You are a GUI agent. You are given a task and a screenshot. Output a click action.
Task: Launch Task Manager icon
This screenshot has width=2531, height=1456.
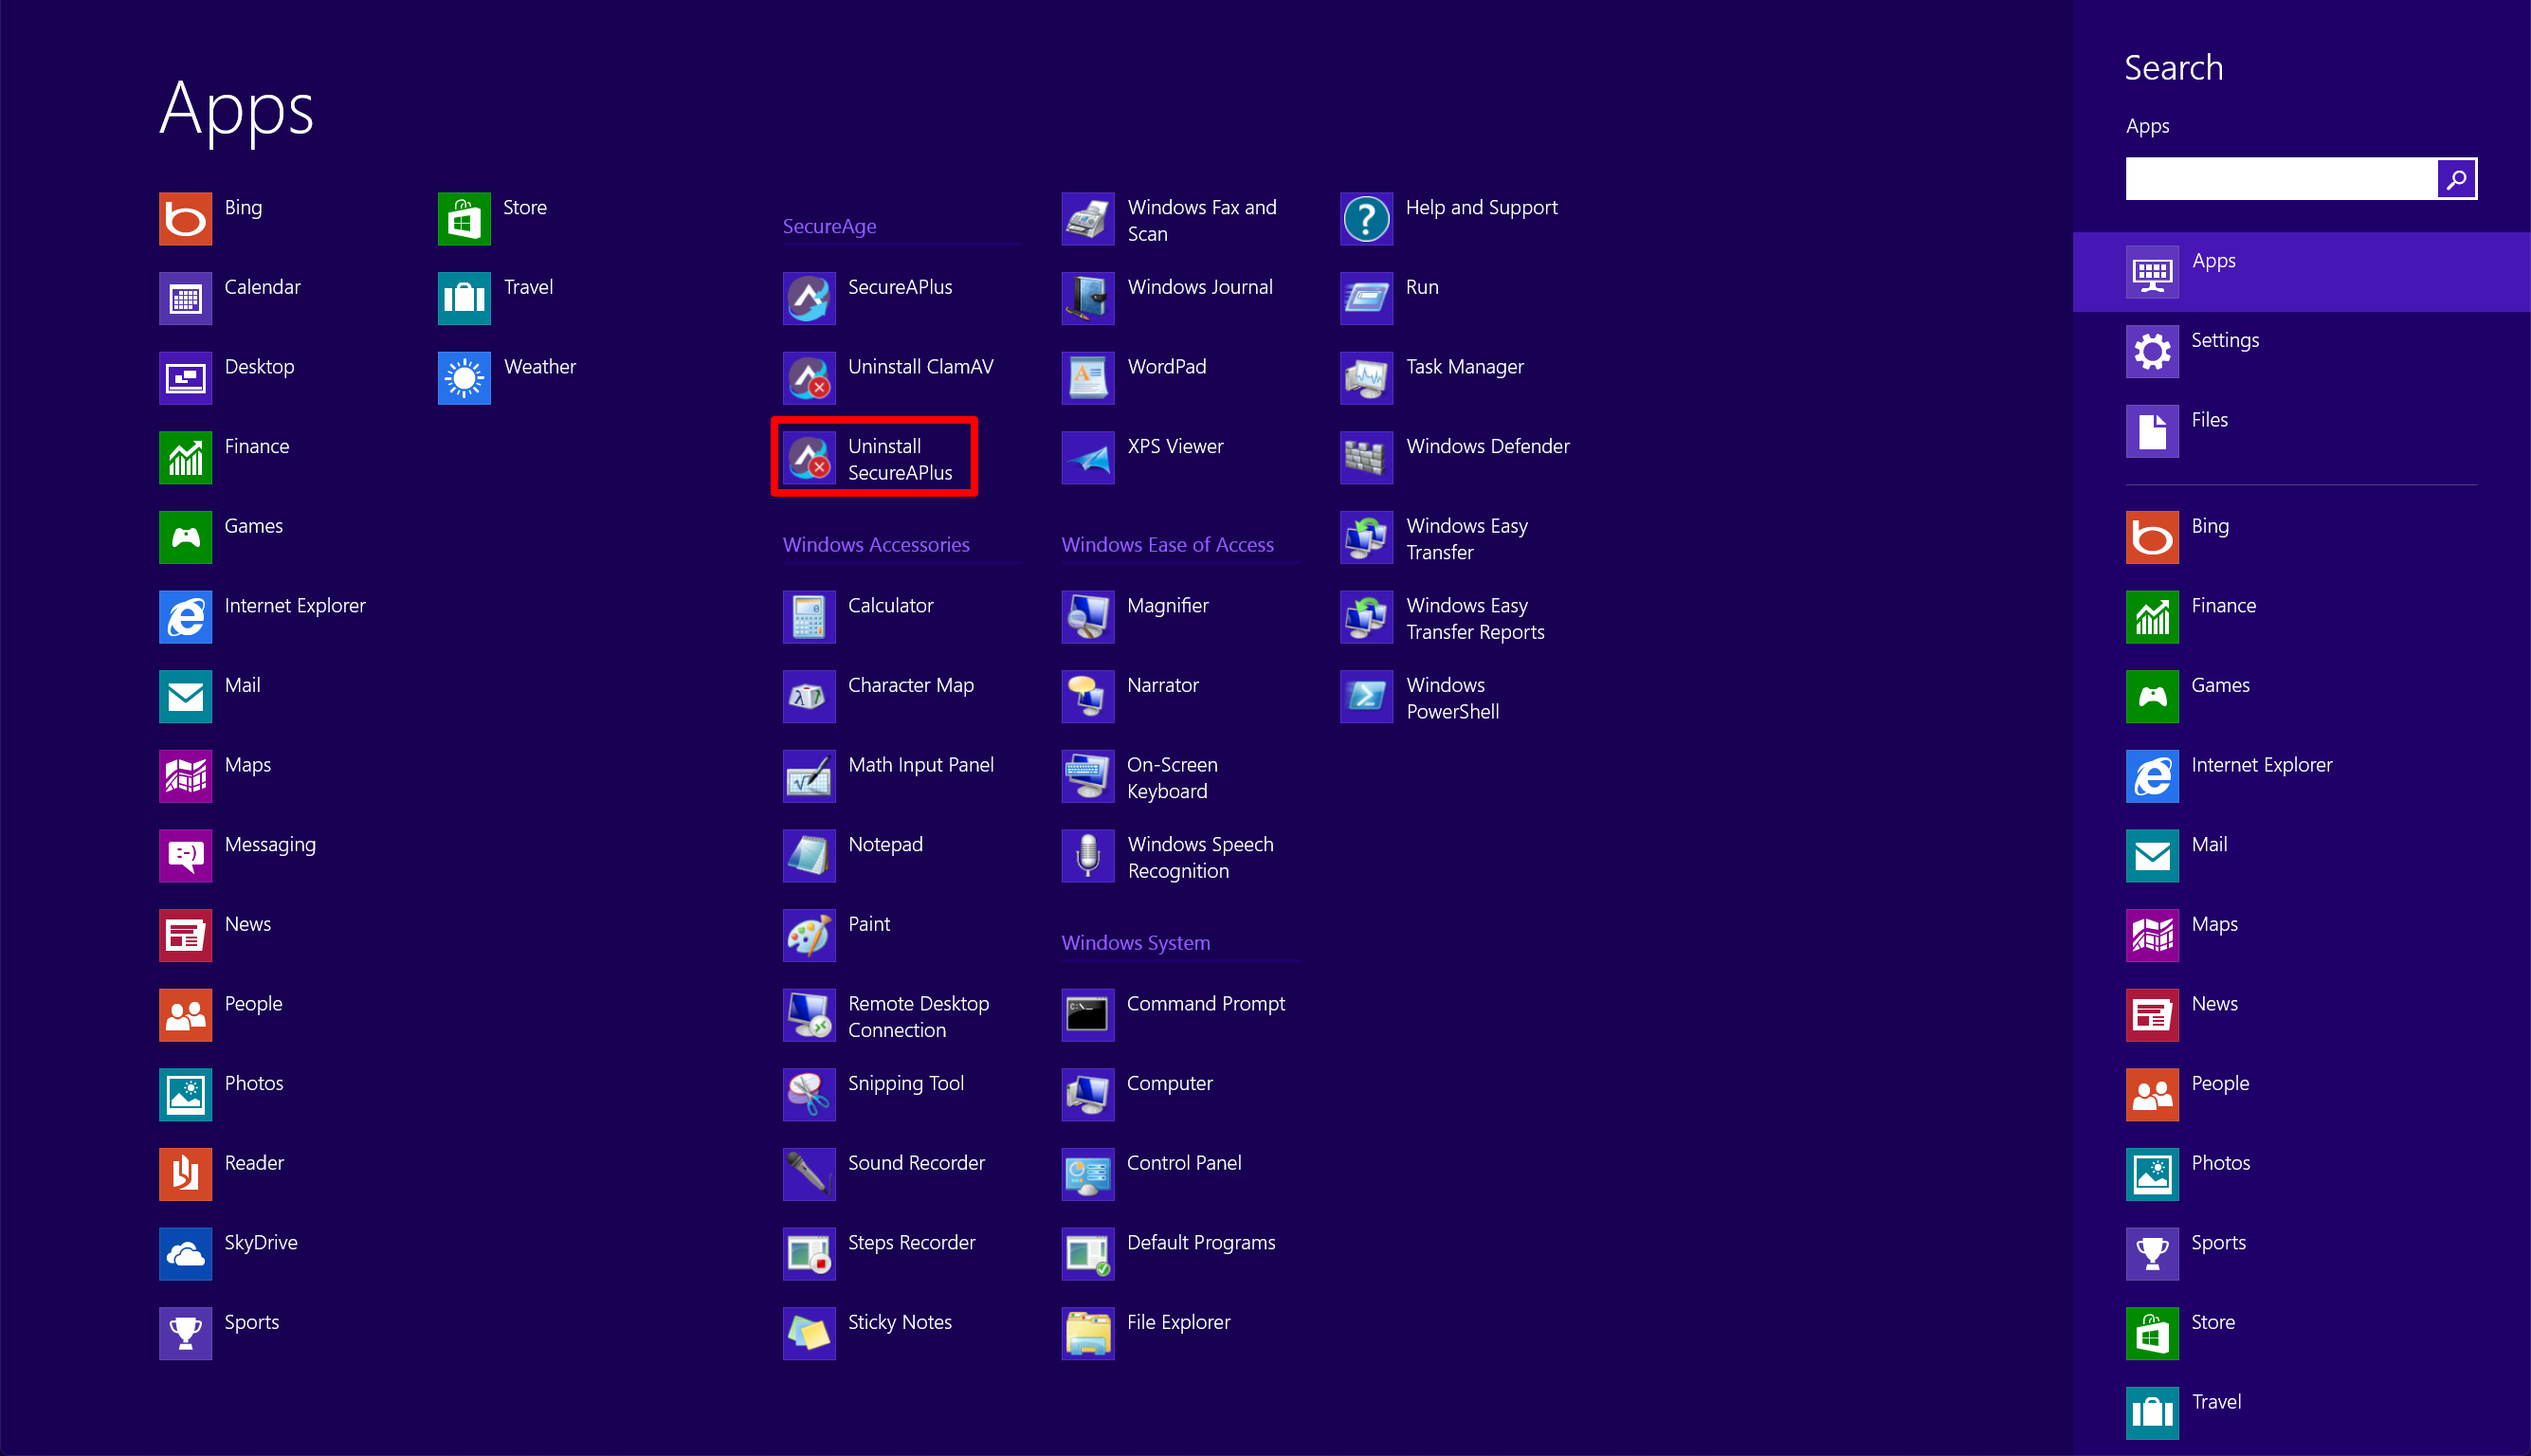tap(1366, 378)
